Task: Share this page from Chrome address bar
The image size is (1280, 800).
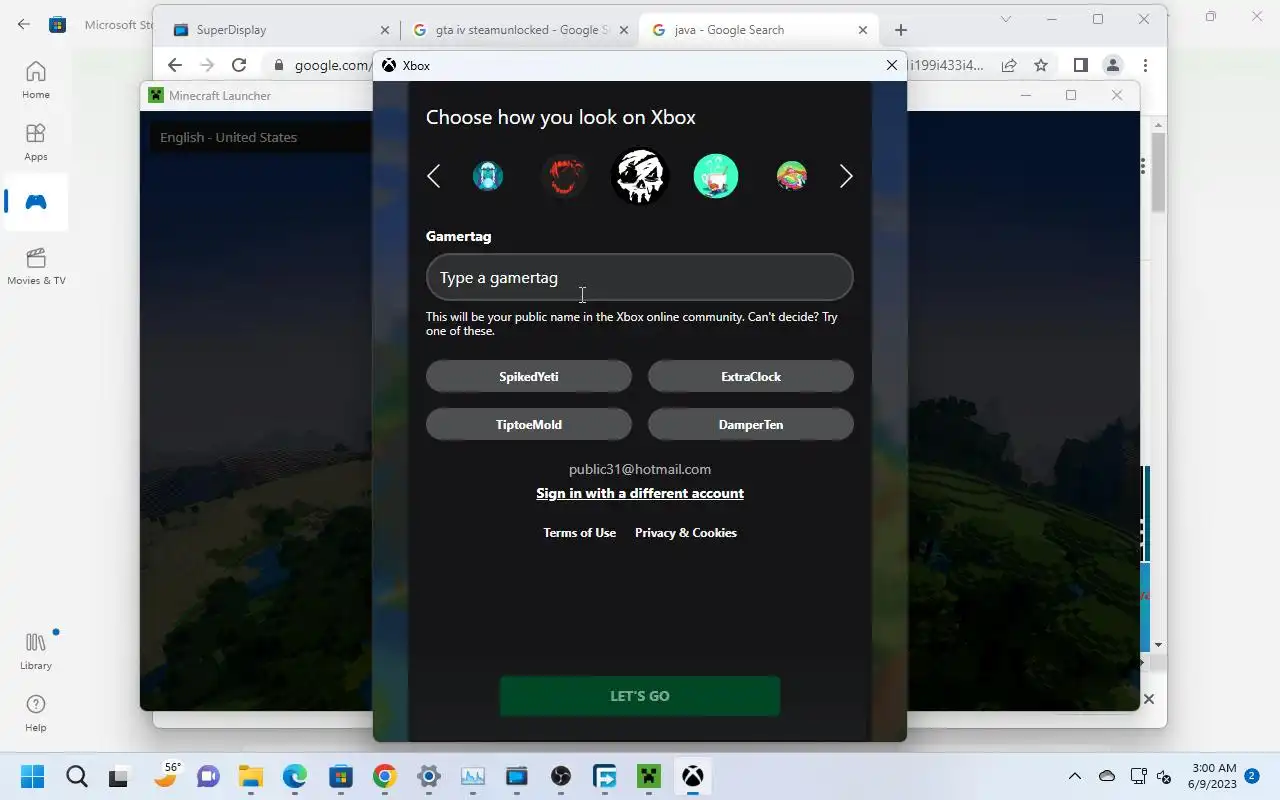Action: 1009,65
